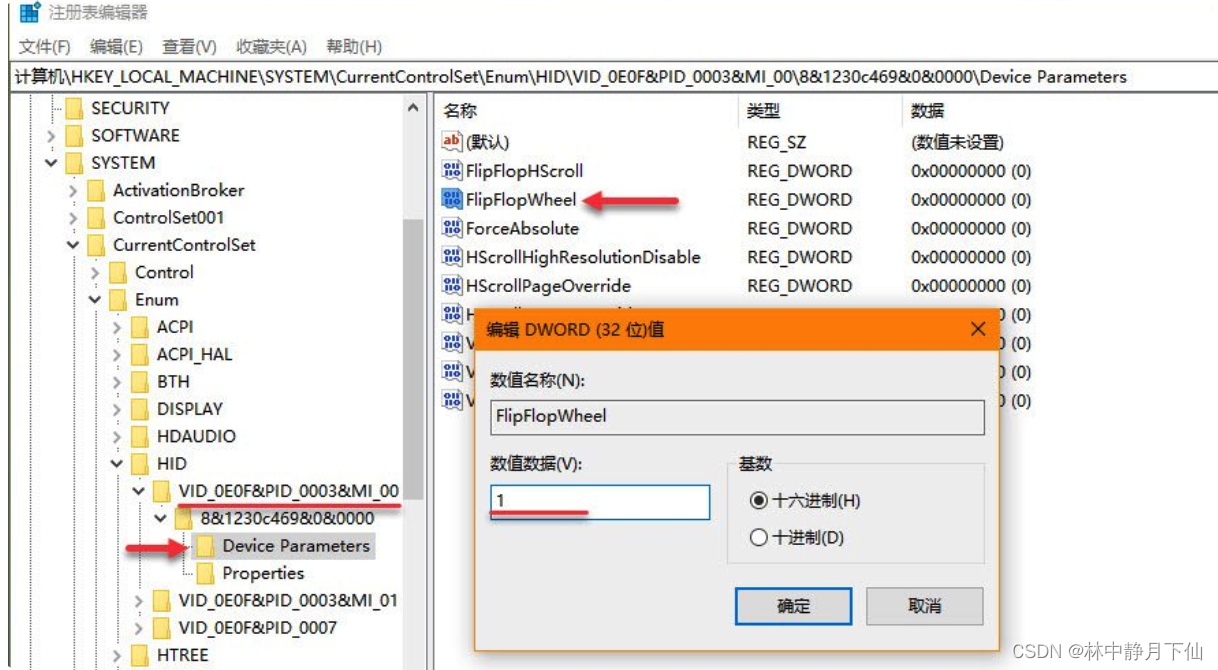This screenshot has height=670, width=1218.
Task: Select the HScrollHighResolutionDisable DWORD icon
Action: (451, 257)
